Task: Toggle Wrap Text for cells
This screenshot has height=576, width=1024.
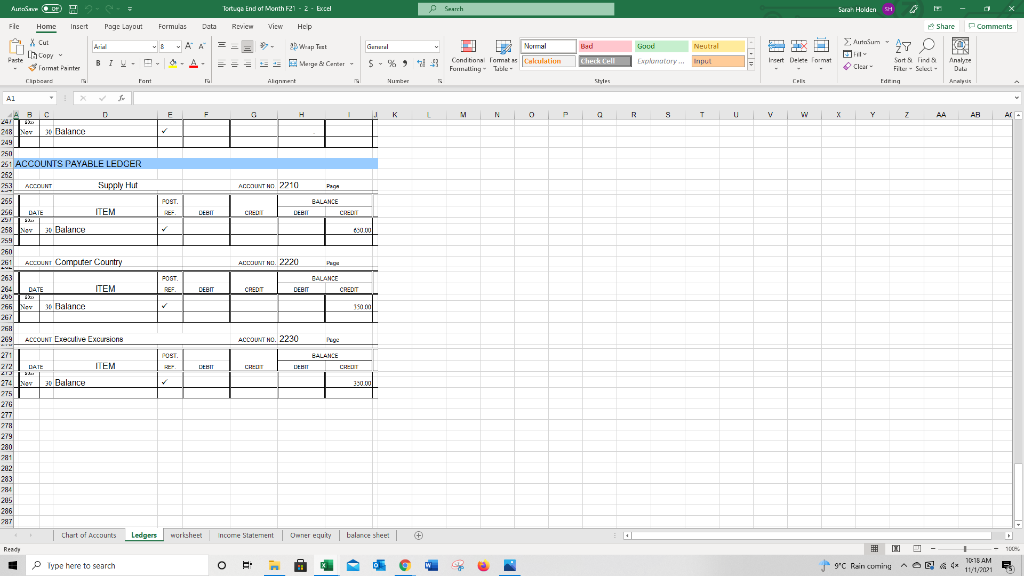Action: coord(308,46)
